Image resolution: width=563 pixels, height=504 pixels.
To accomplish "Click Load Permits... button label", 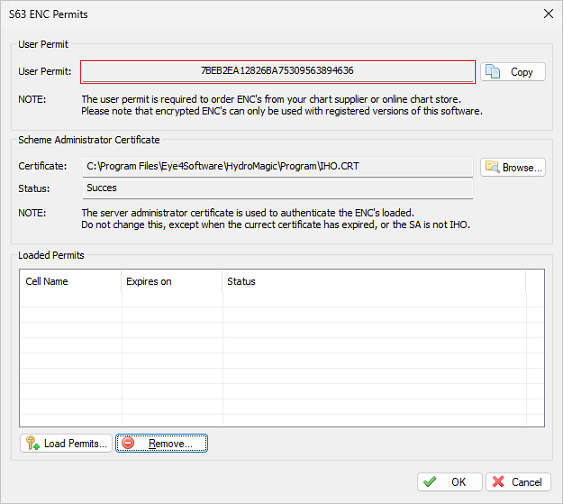I will click(x=75, y=444).
